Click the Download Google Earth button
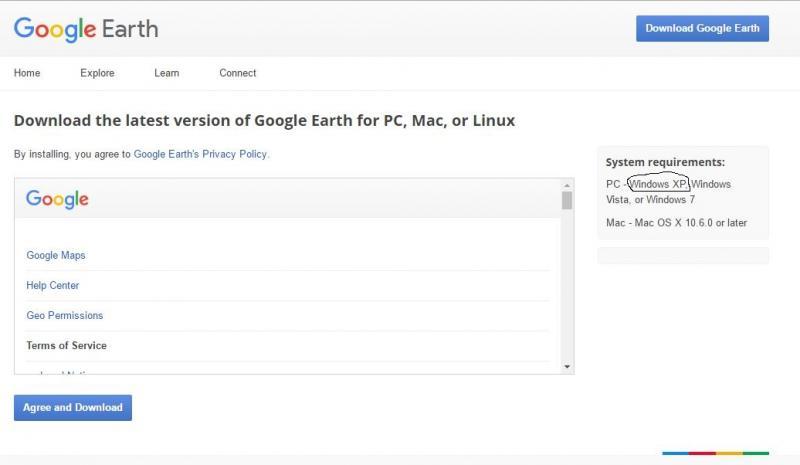 pos(702,29)
